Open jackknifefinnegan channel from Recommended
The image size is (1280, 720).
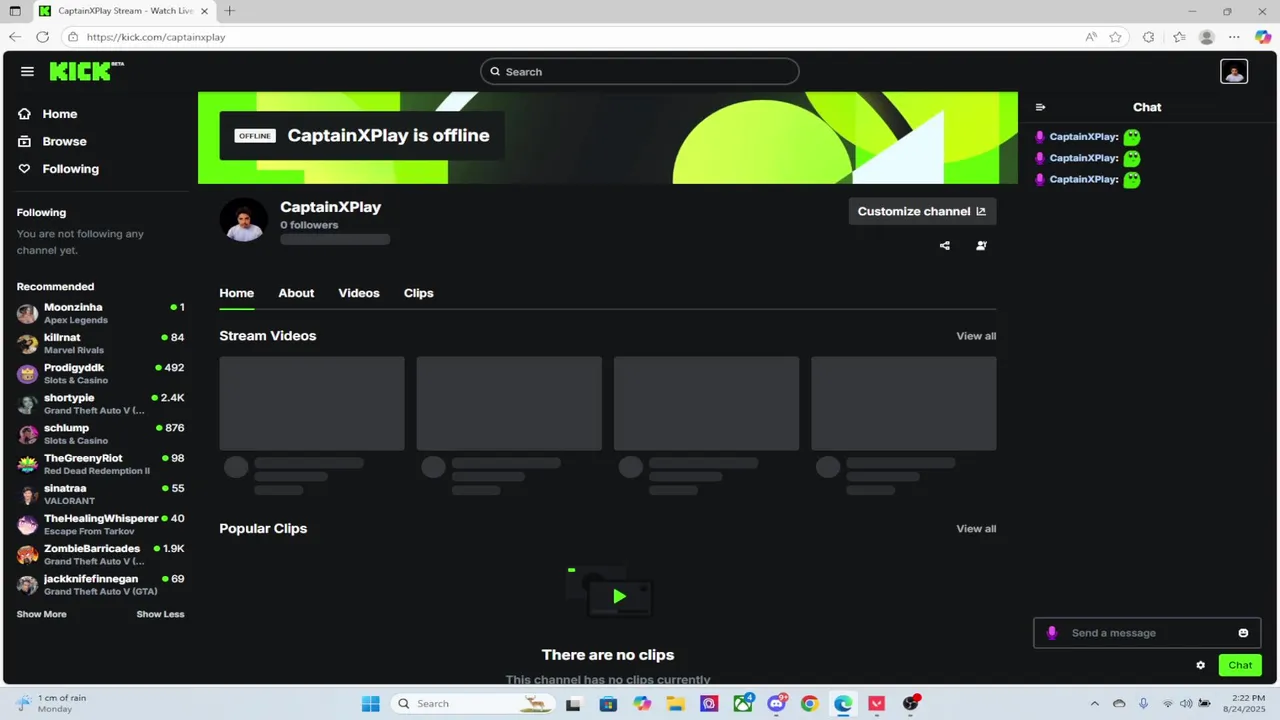(100, 584)
